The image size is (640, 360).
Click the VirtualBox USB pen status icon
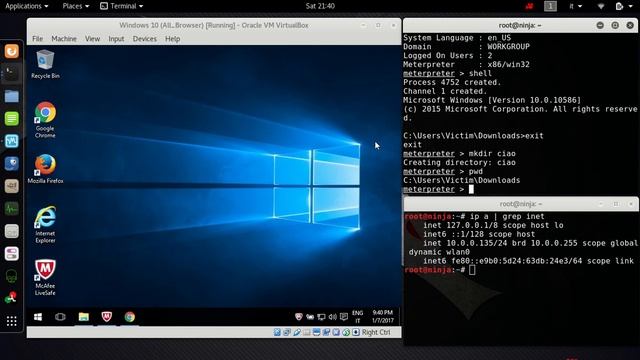click(x=297, y=332)
